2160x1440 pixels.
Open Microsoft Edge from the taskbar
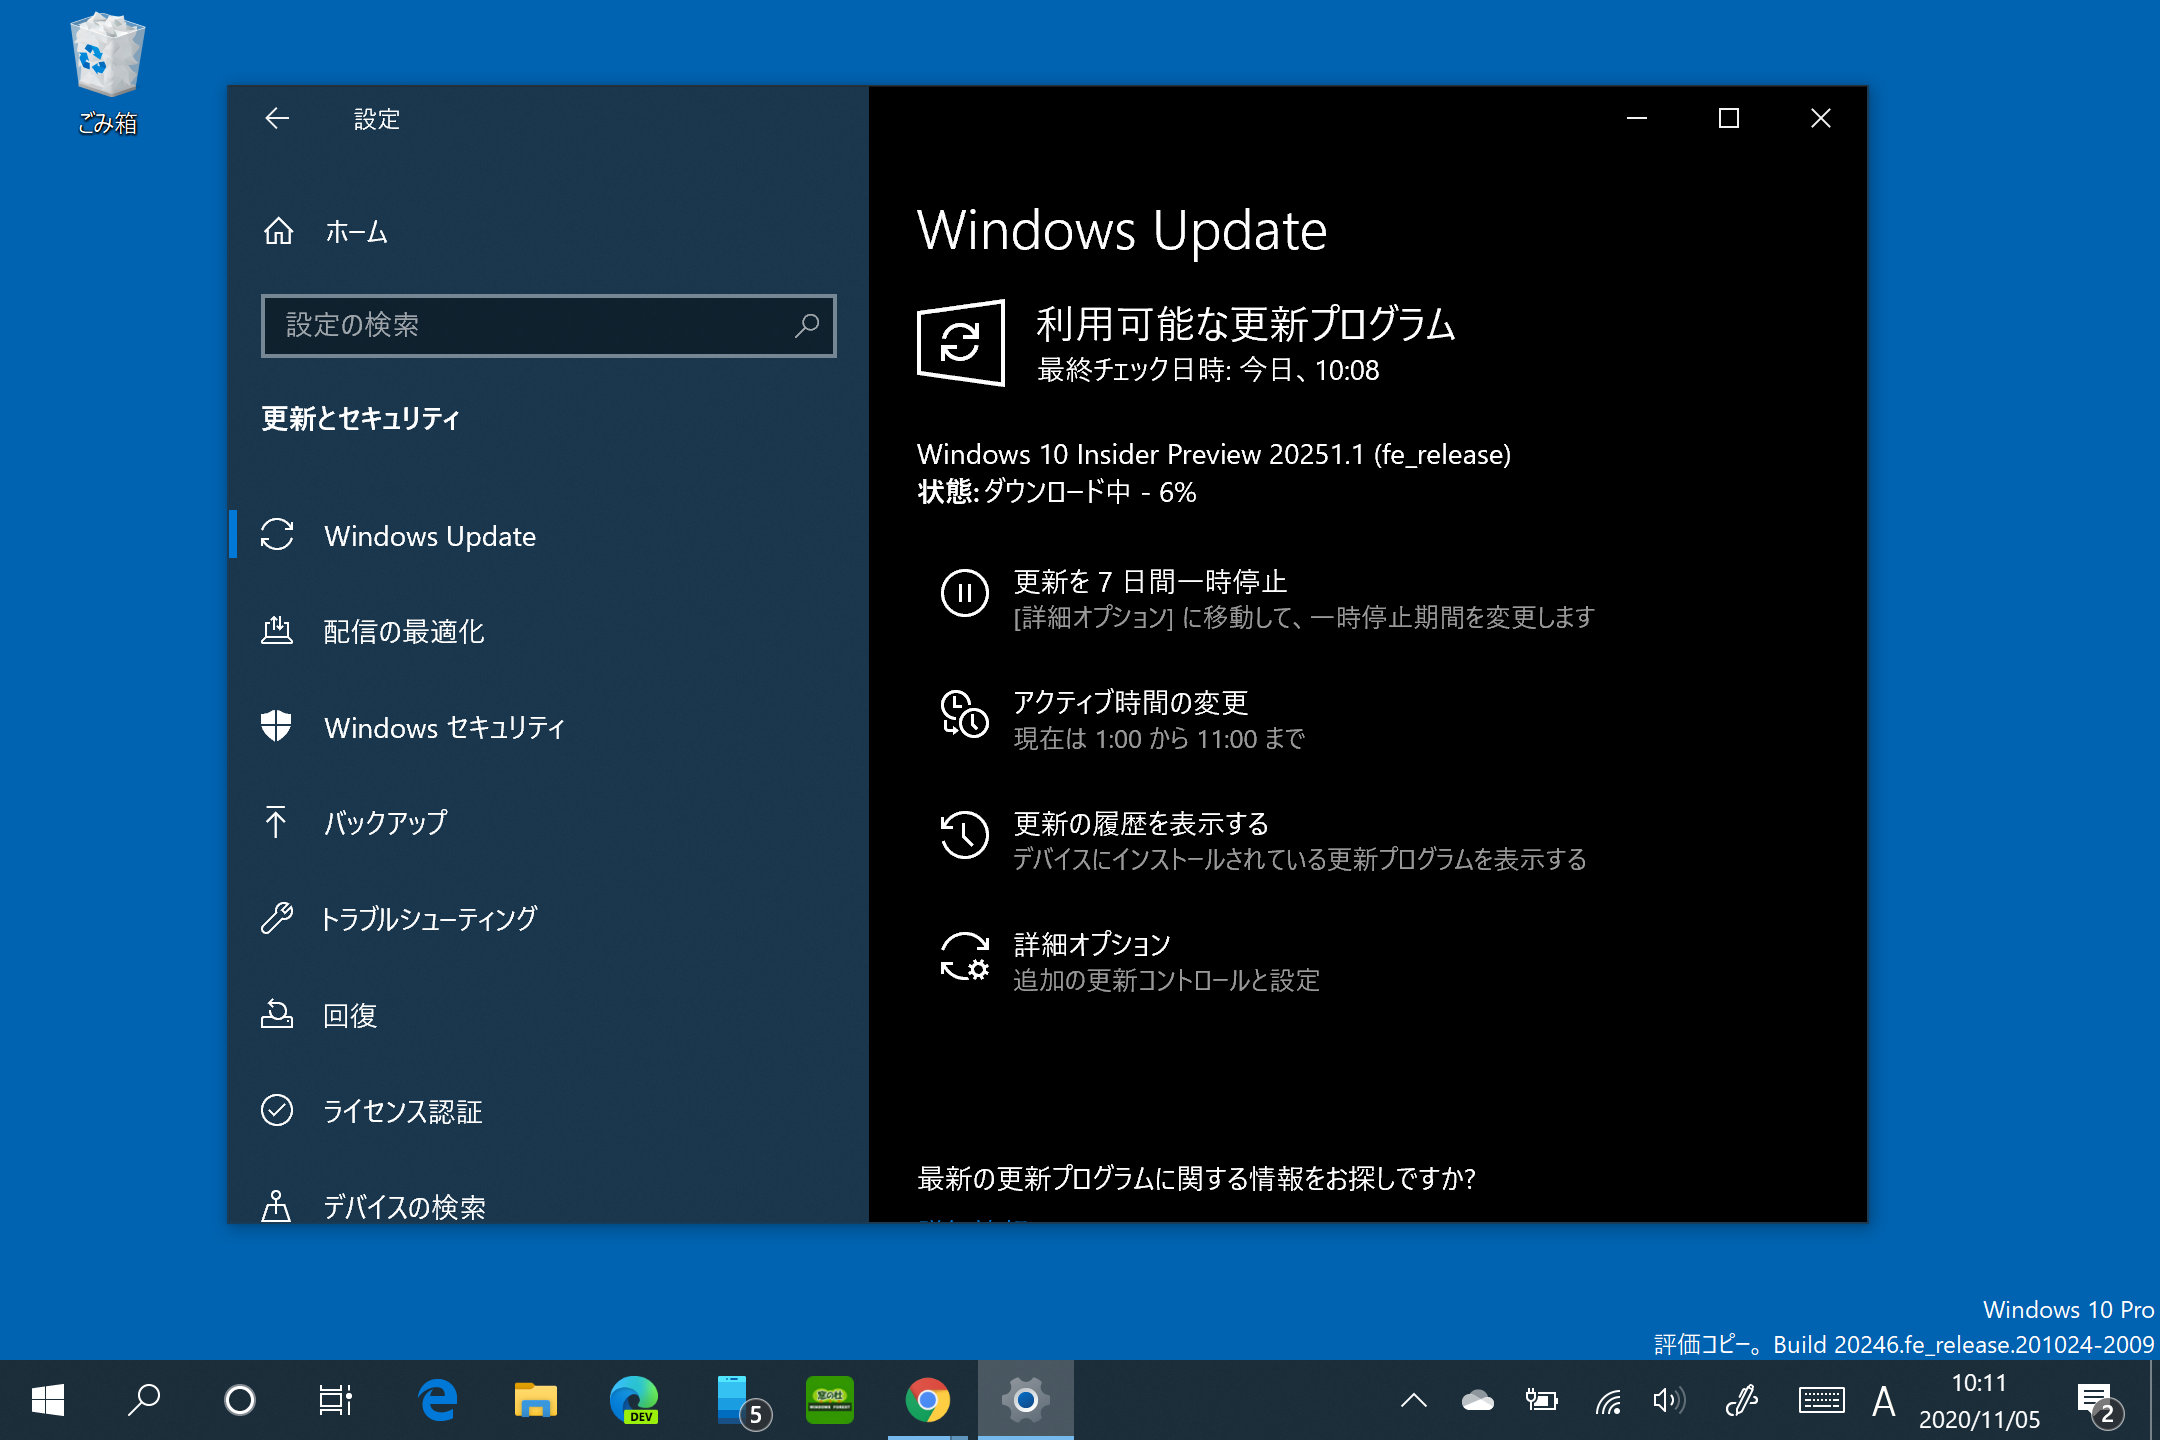(x=436, y=1399)
